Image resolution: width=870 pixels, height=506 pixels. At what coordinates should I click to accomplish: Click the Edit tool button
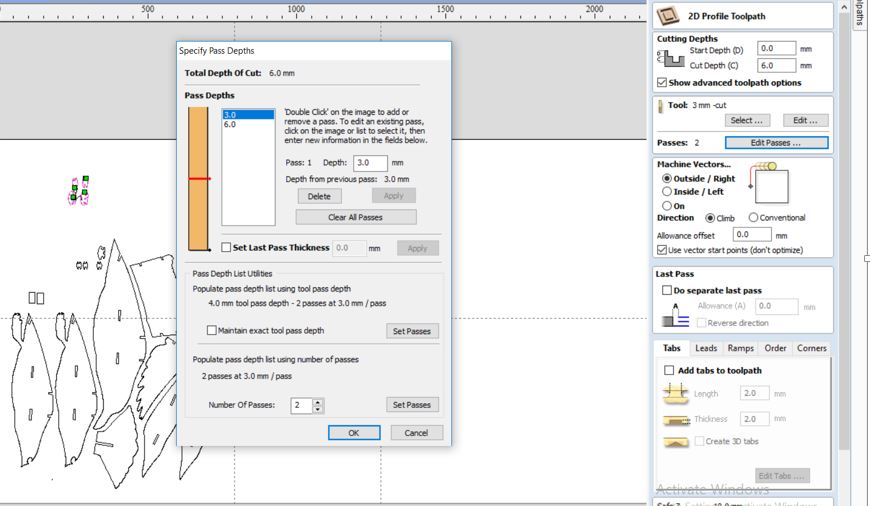805,120
